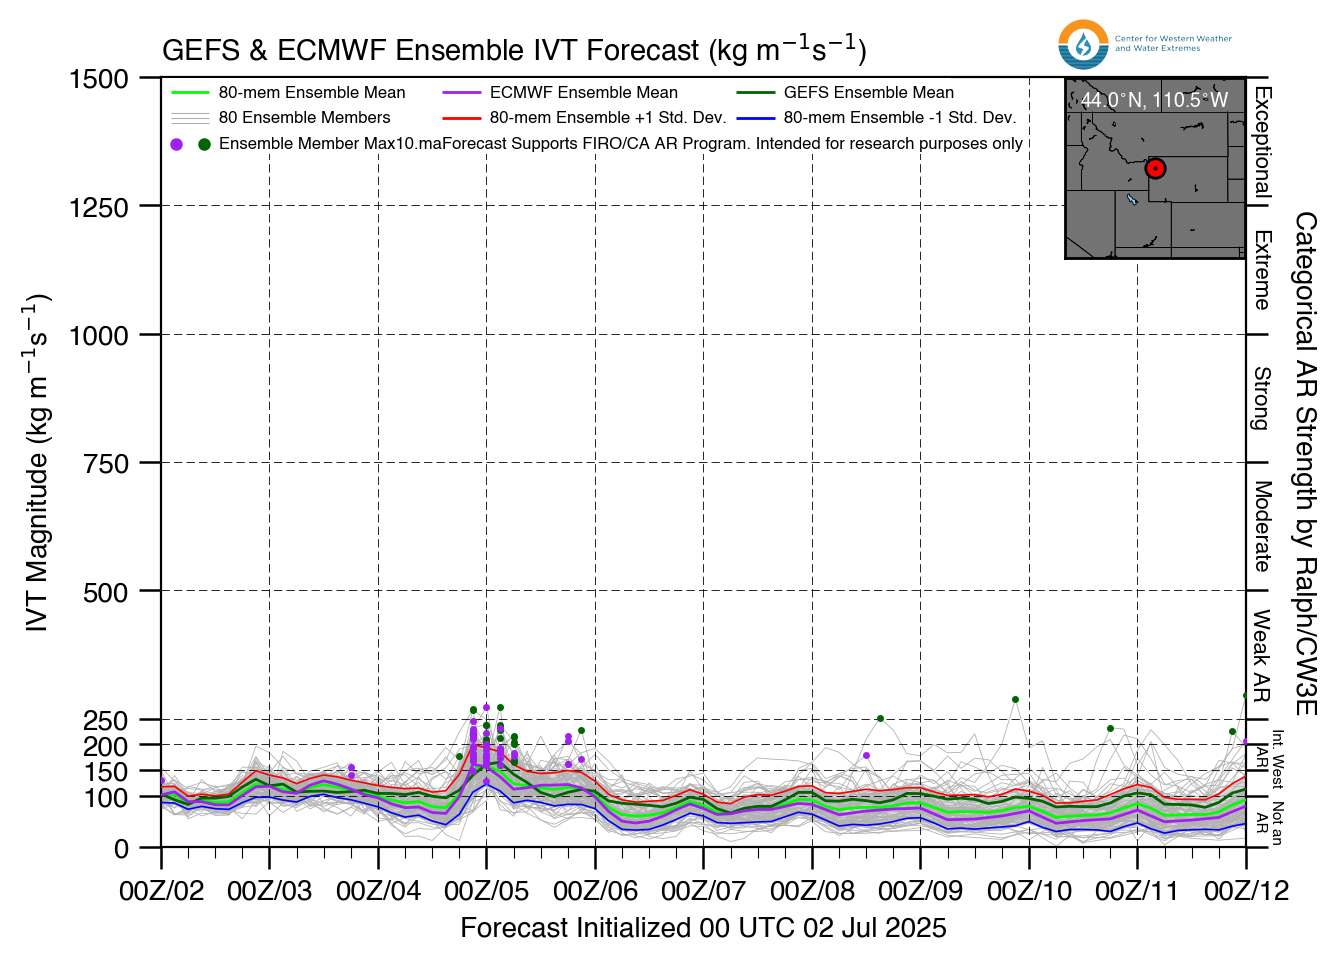
Task: Click the purple ensemble max dot in legend
Action: coord(177,144)
